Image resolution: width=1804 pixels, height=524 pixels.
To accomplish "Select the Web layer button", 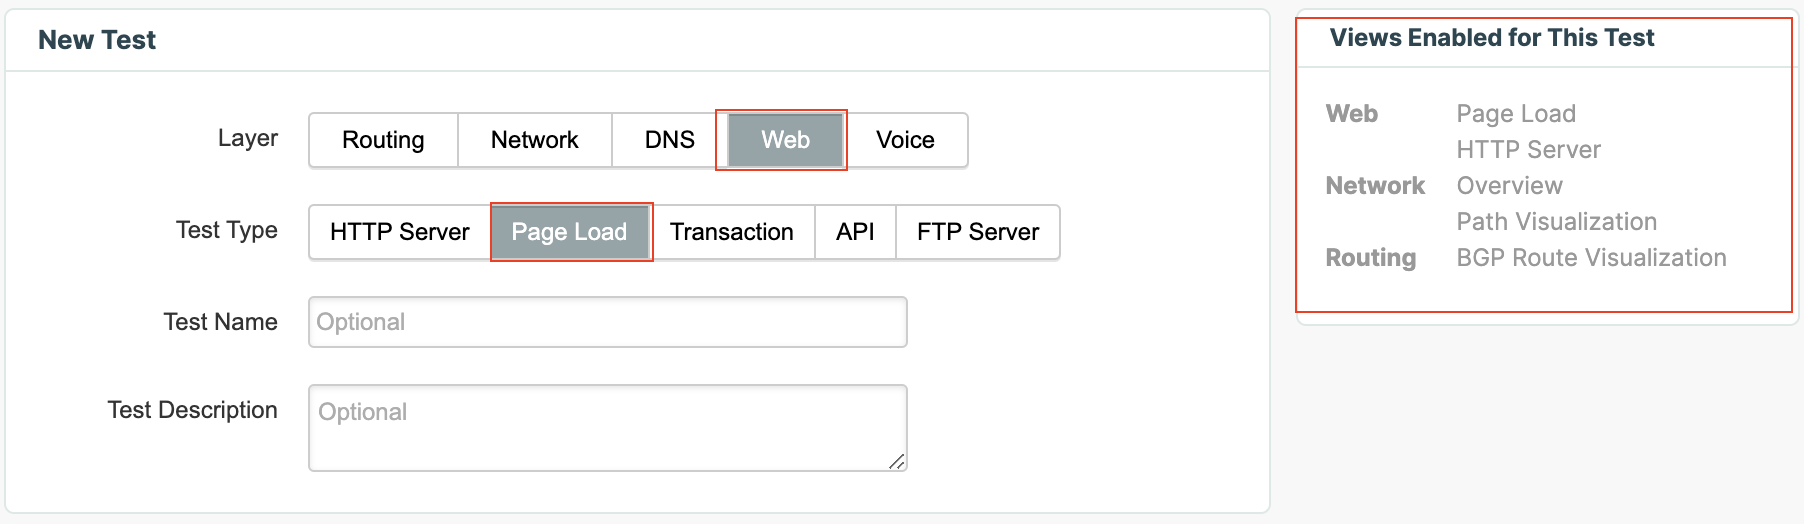I will point(785,140).
